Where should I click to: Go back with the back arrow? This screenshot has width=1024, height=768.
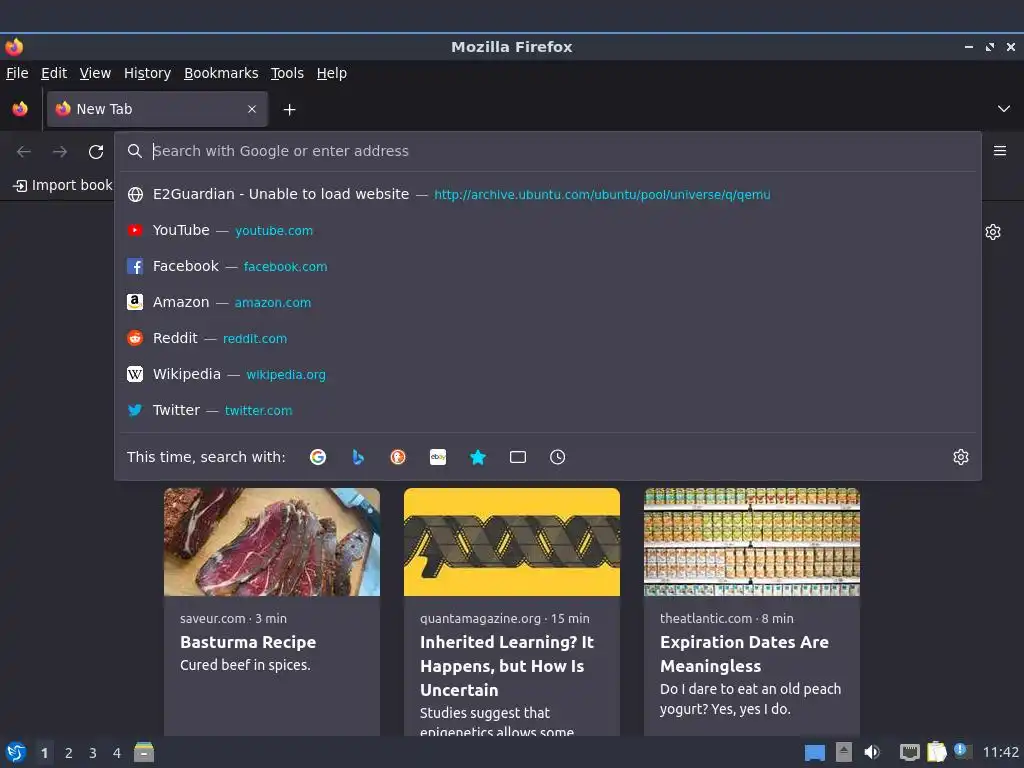(x=24, y=152)
